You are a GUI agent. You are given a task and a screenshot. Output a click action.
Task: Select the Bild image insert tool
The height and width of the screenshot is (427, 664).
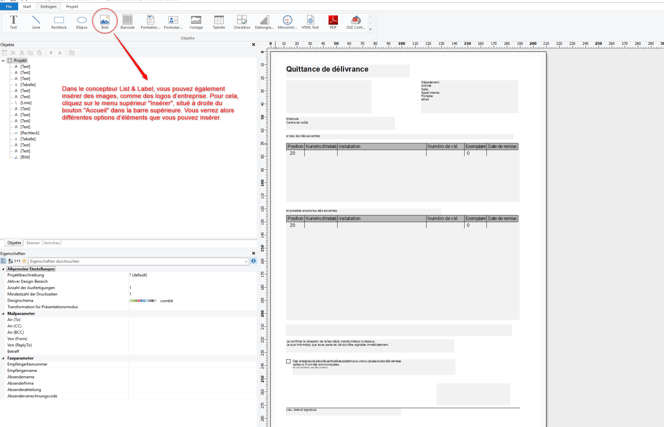105,22
